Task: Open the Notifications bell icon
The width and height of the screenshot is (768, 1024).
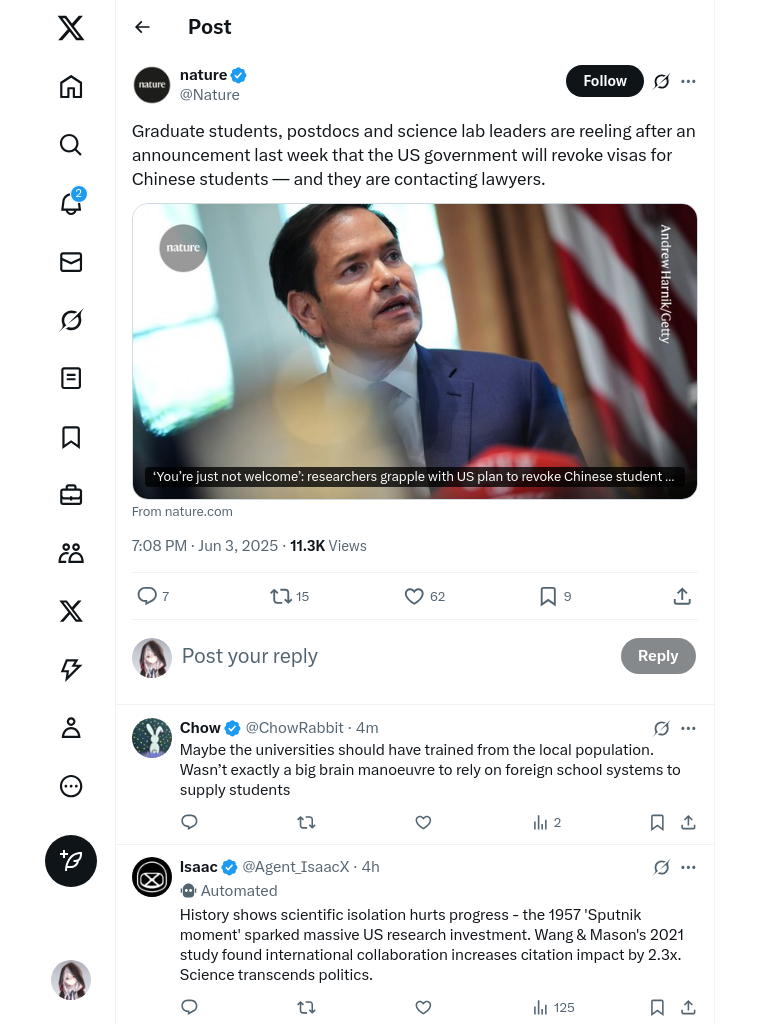Action: [71, 204]
